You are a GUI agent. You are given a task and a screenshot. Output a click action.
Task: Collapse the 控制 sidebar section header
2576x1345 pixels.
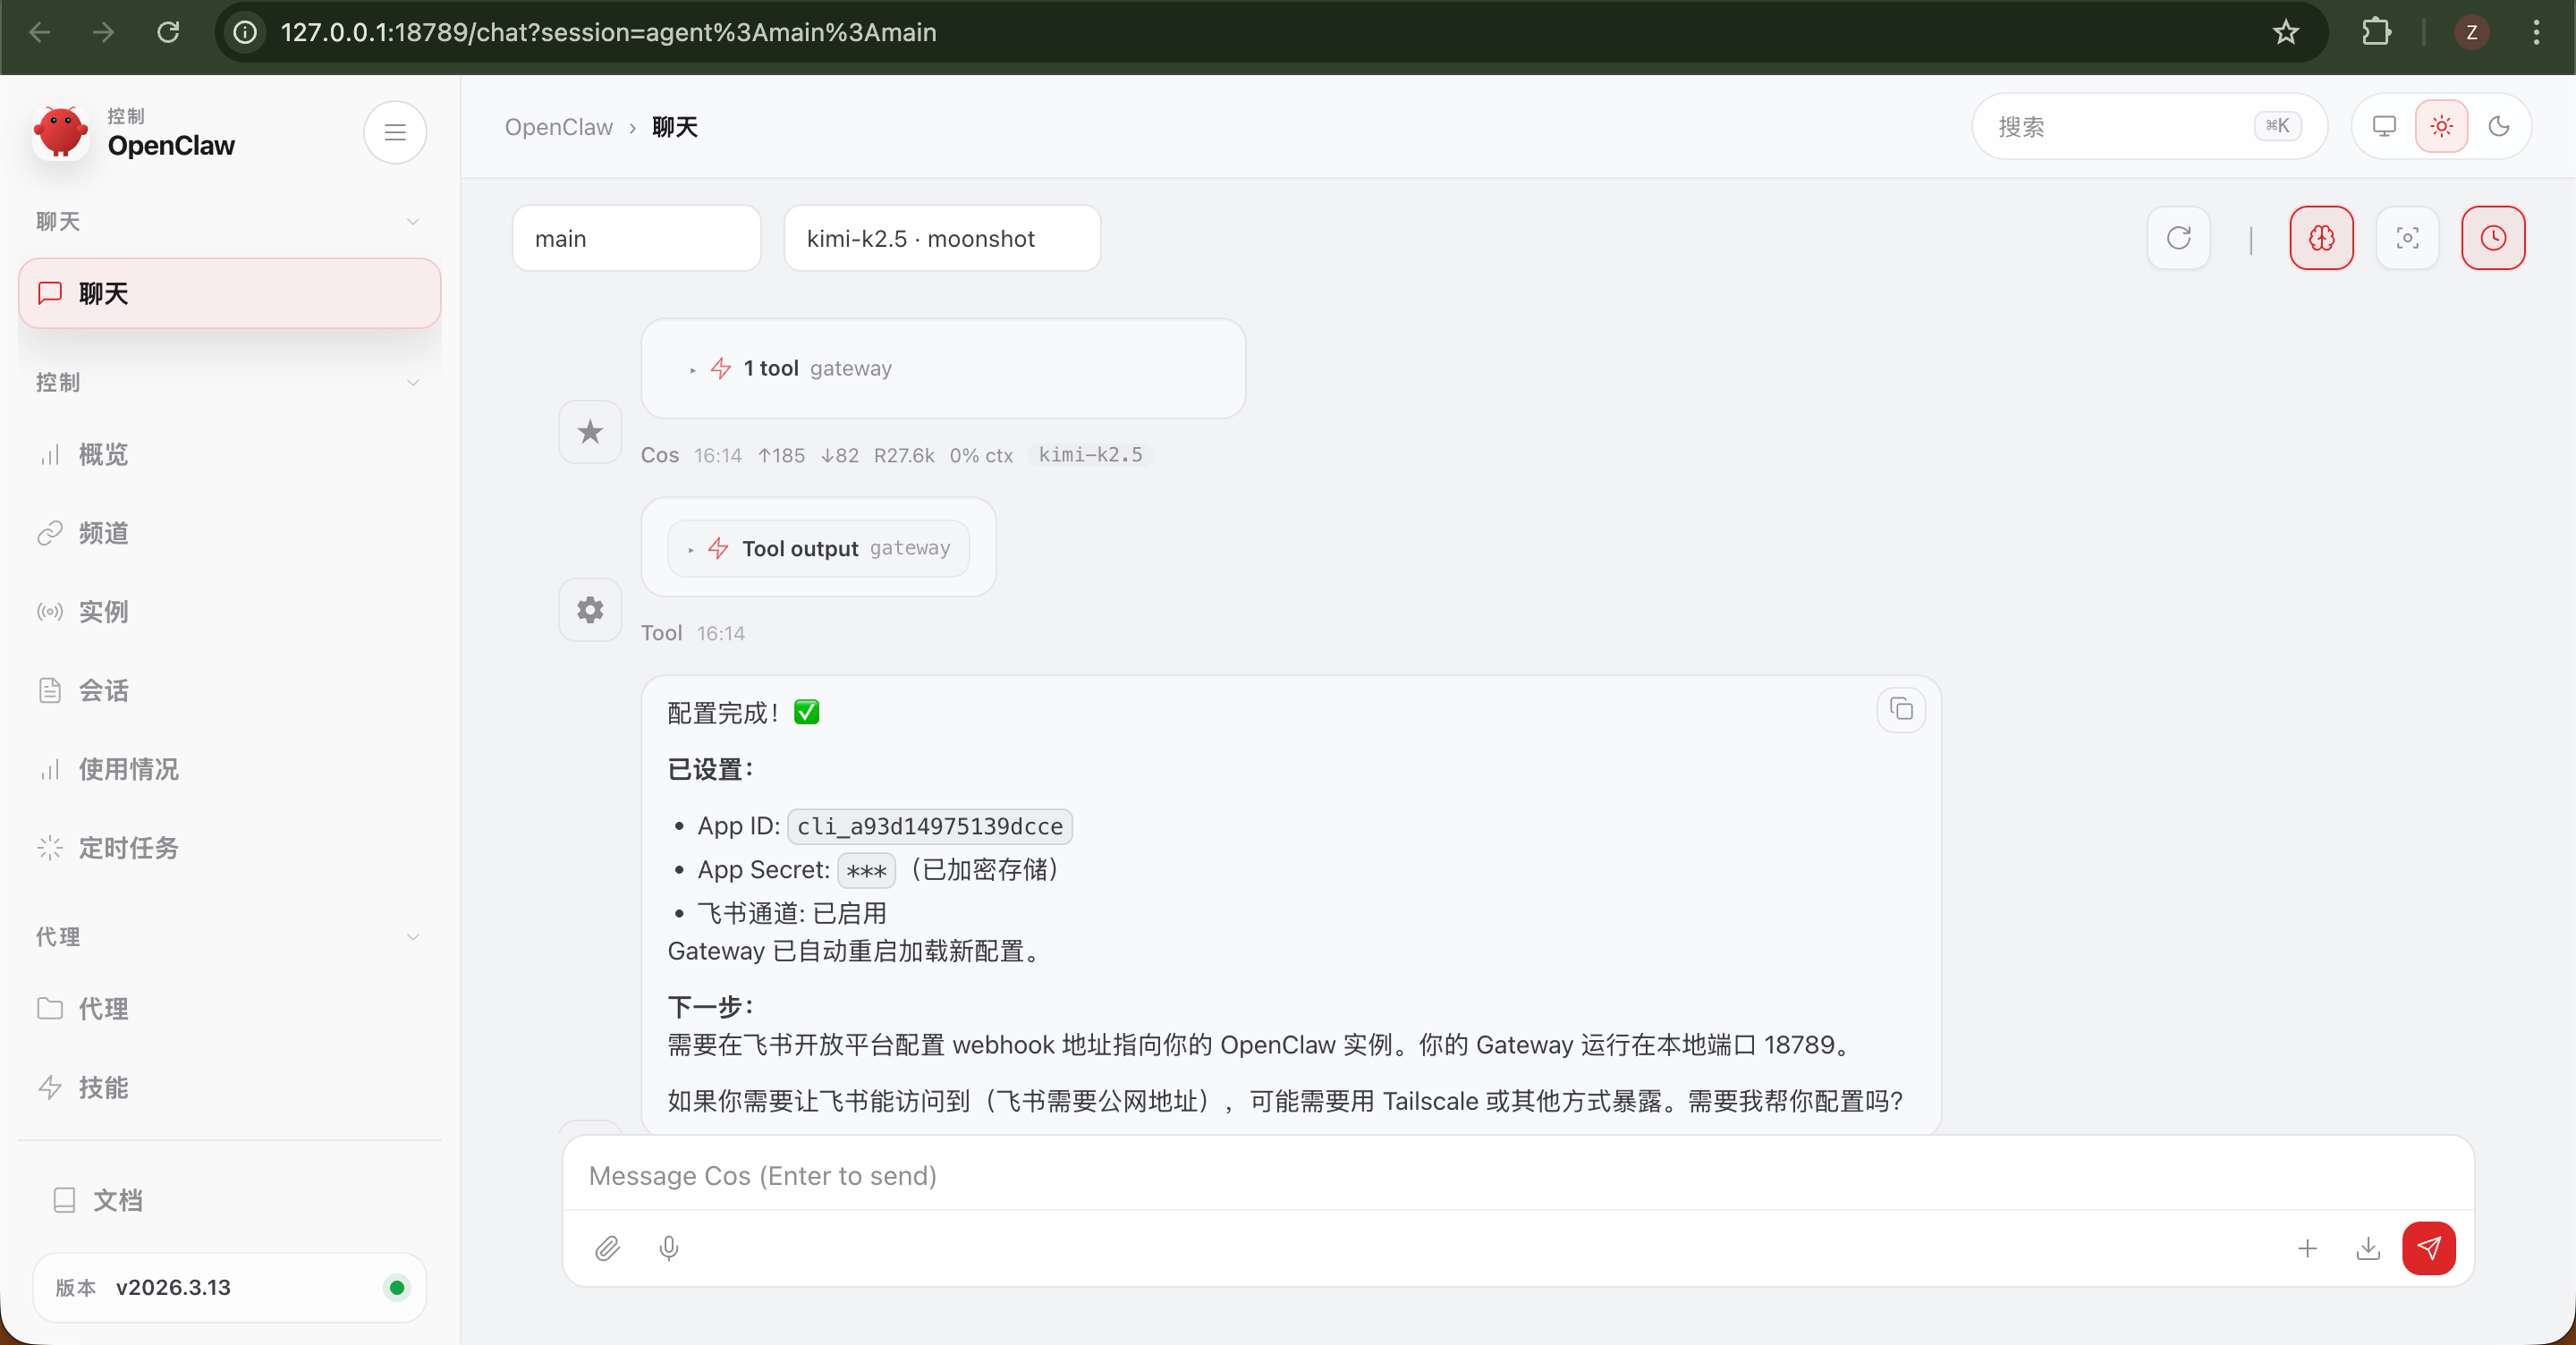pyautogui.click(x=229, y=382)
